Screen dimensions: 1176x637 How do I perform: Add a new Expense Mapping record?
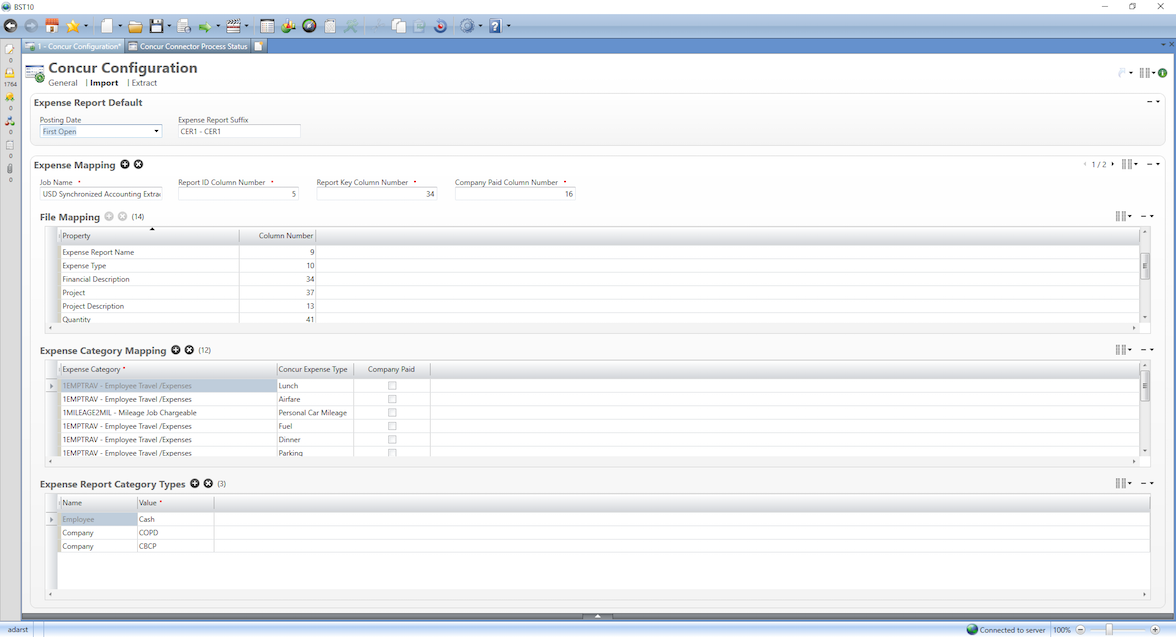tap(125, 164)
